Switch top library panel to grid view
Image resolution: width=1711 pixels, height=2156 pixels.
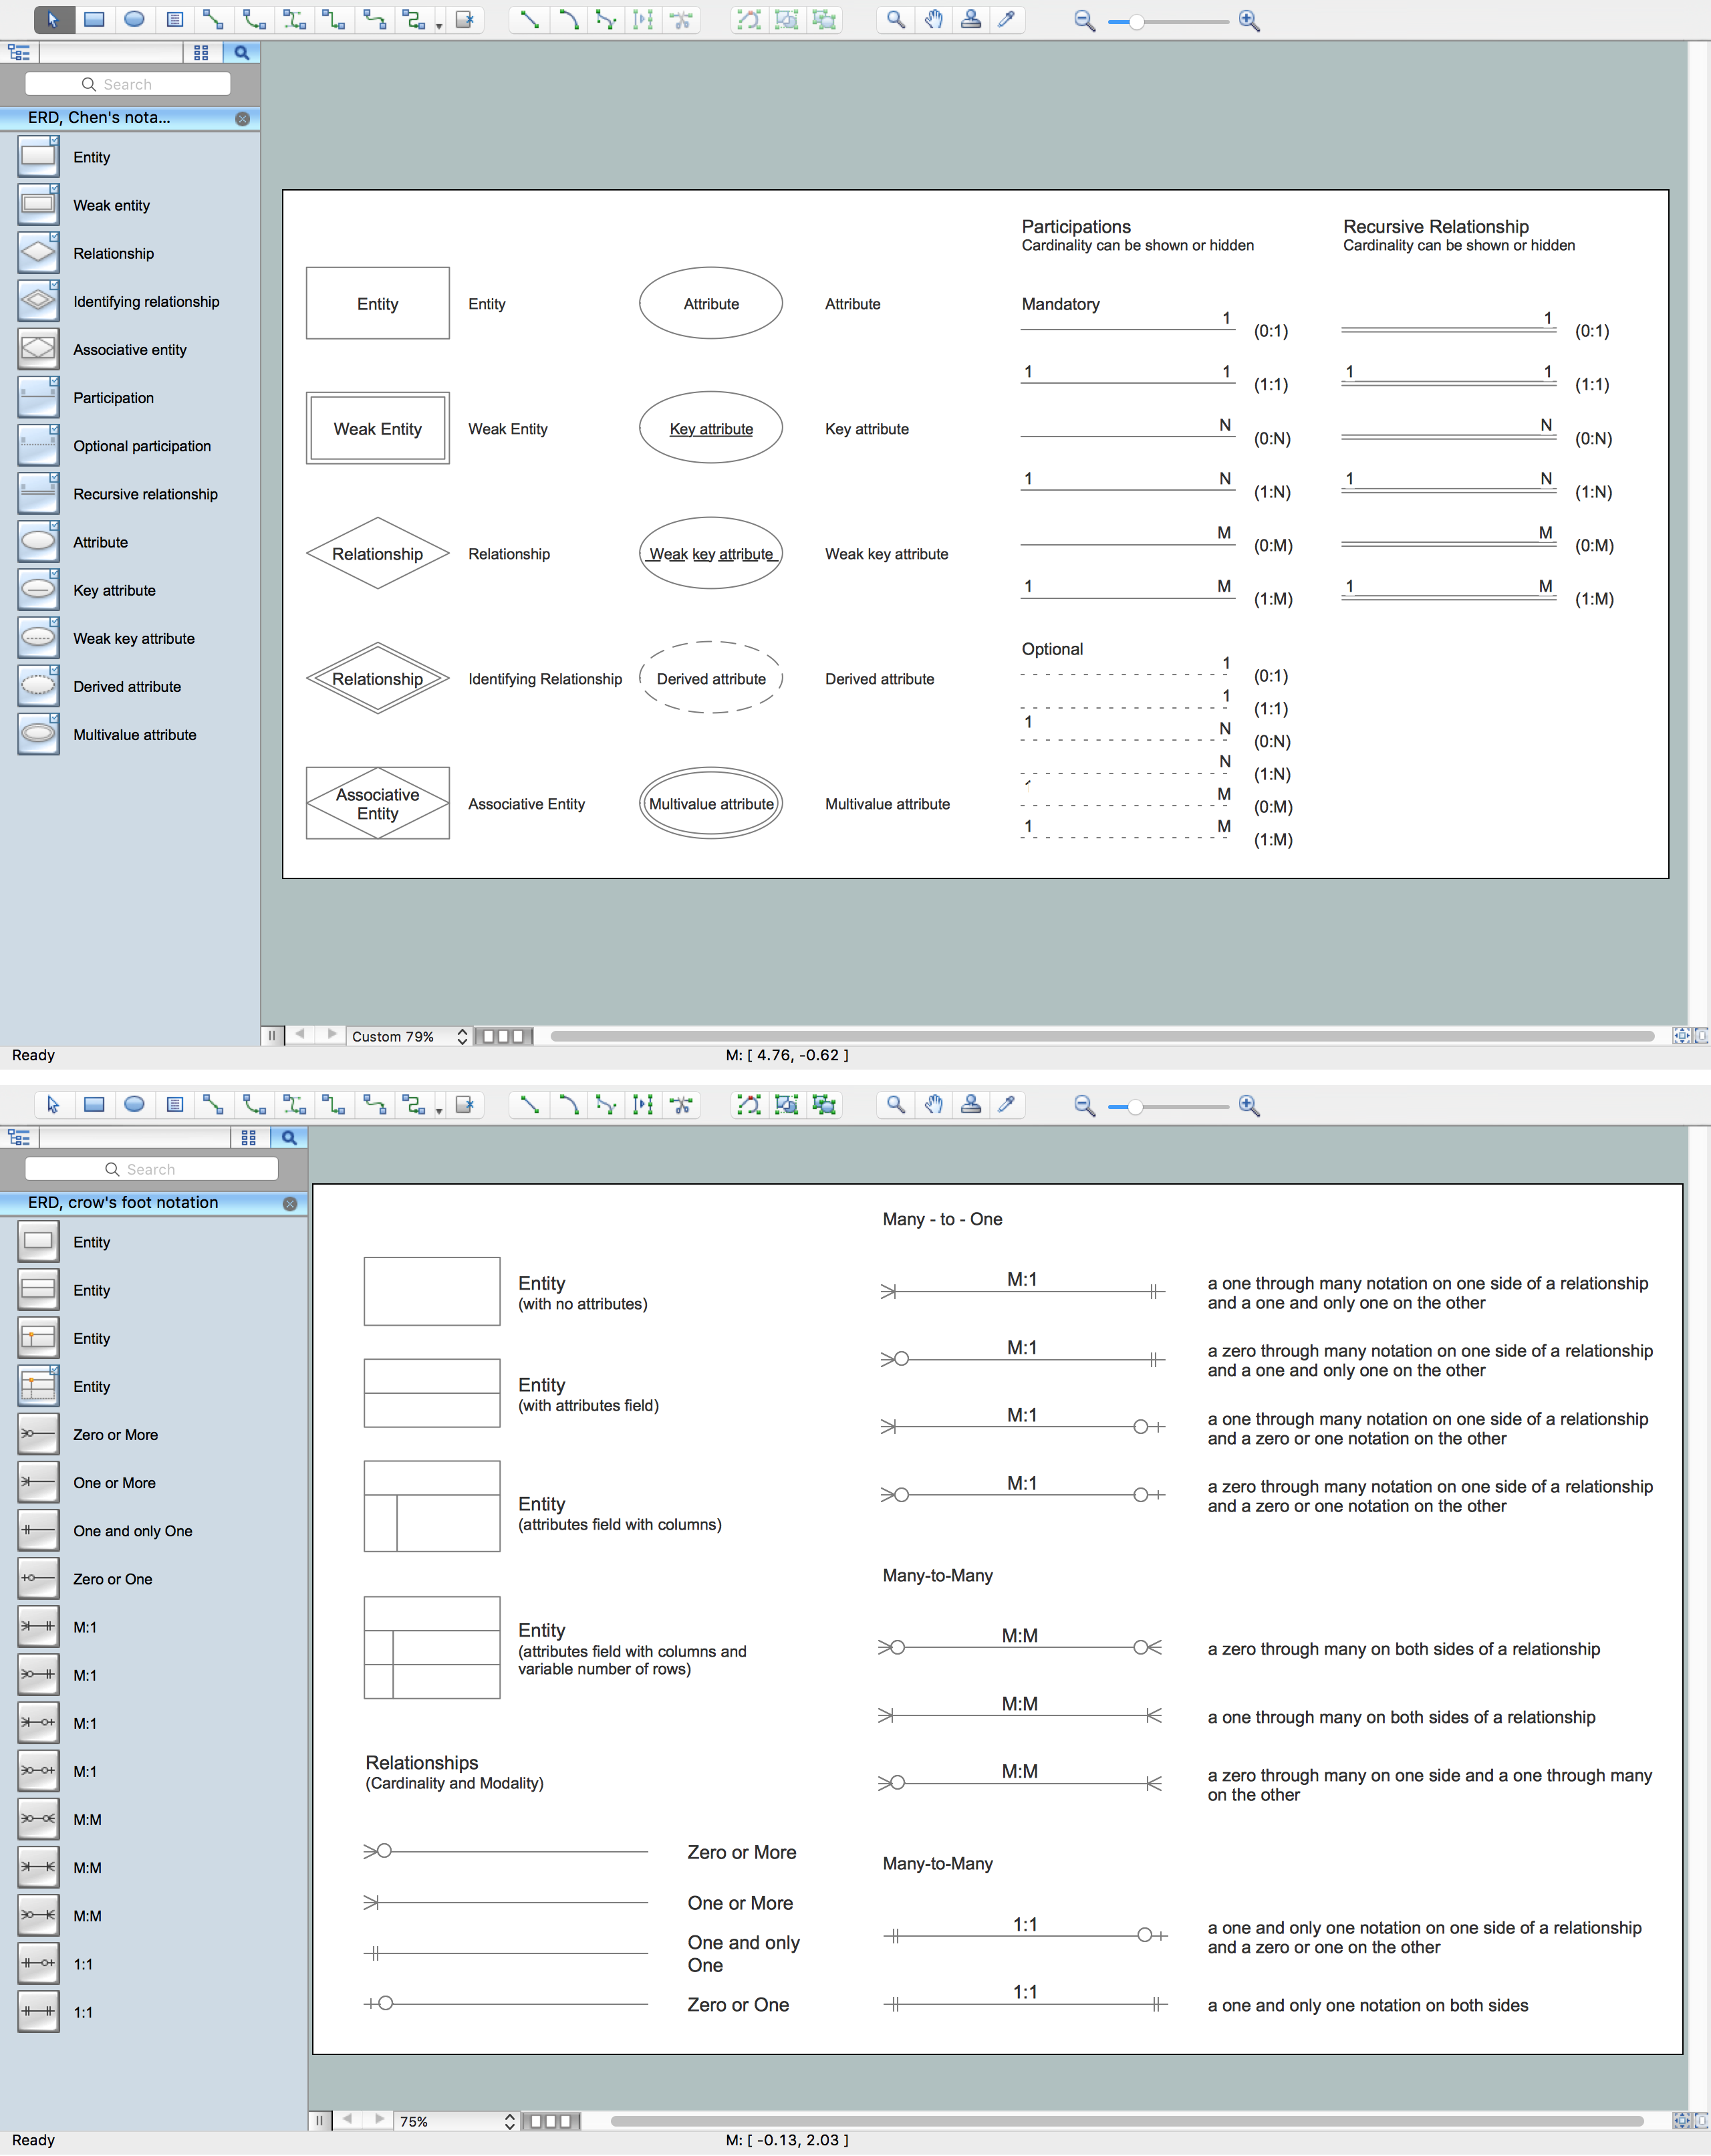[x=201, y=52]
